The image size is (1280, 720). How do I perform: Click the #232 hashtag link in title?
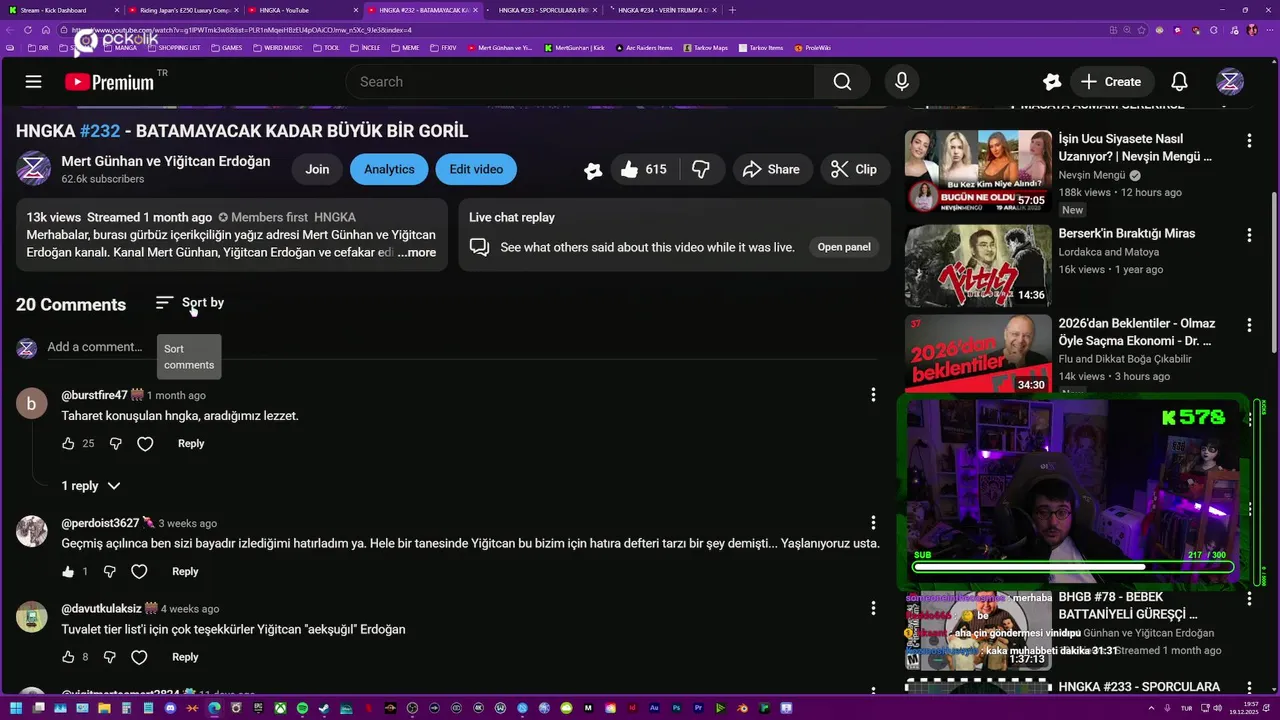click(100, 131)
